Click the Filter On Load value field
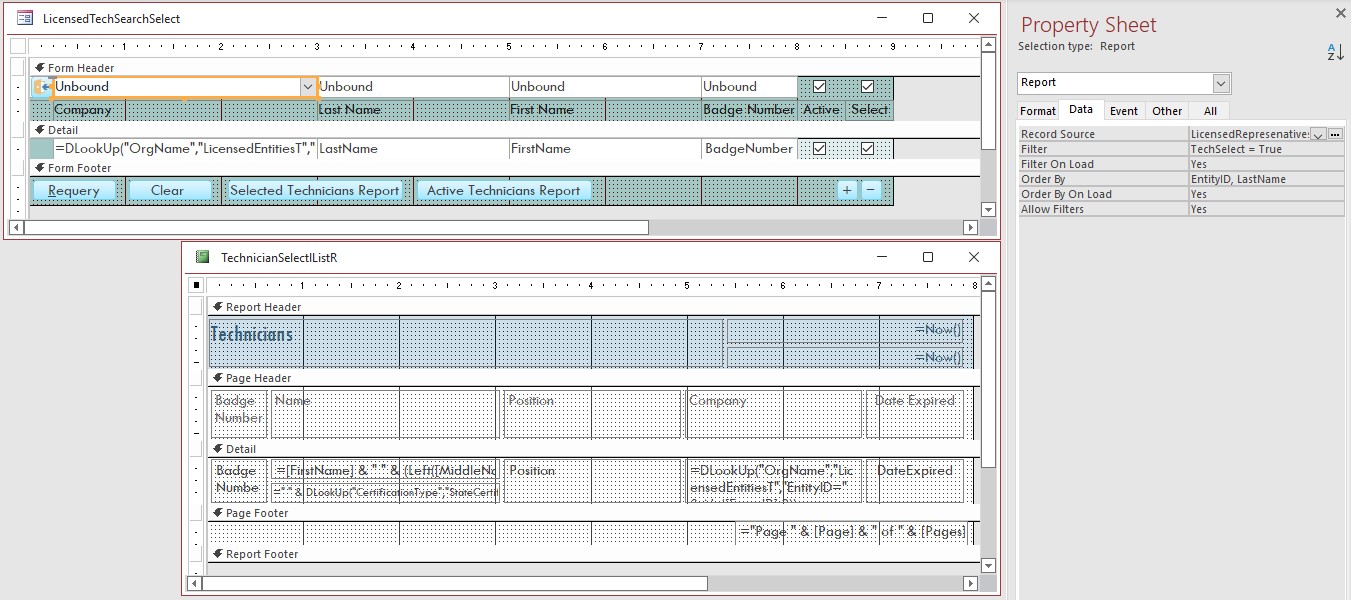The image size is (1351, 600). (x=1266, y=164)
